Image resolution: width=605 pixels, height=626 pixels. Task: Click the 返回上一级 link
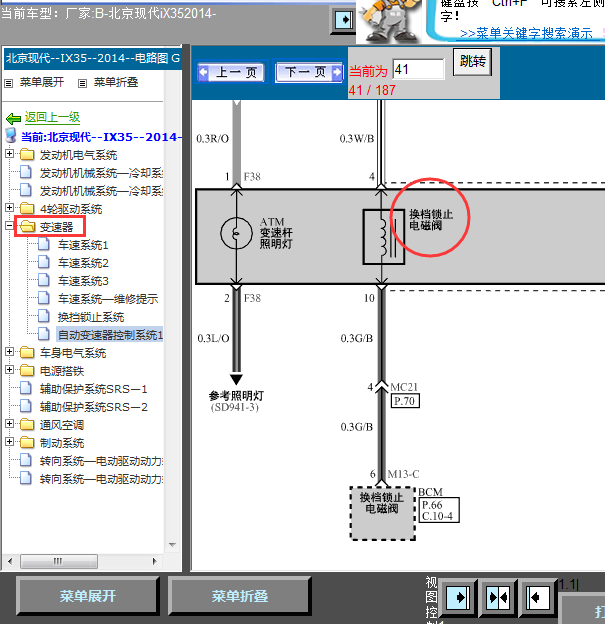52,117
